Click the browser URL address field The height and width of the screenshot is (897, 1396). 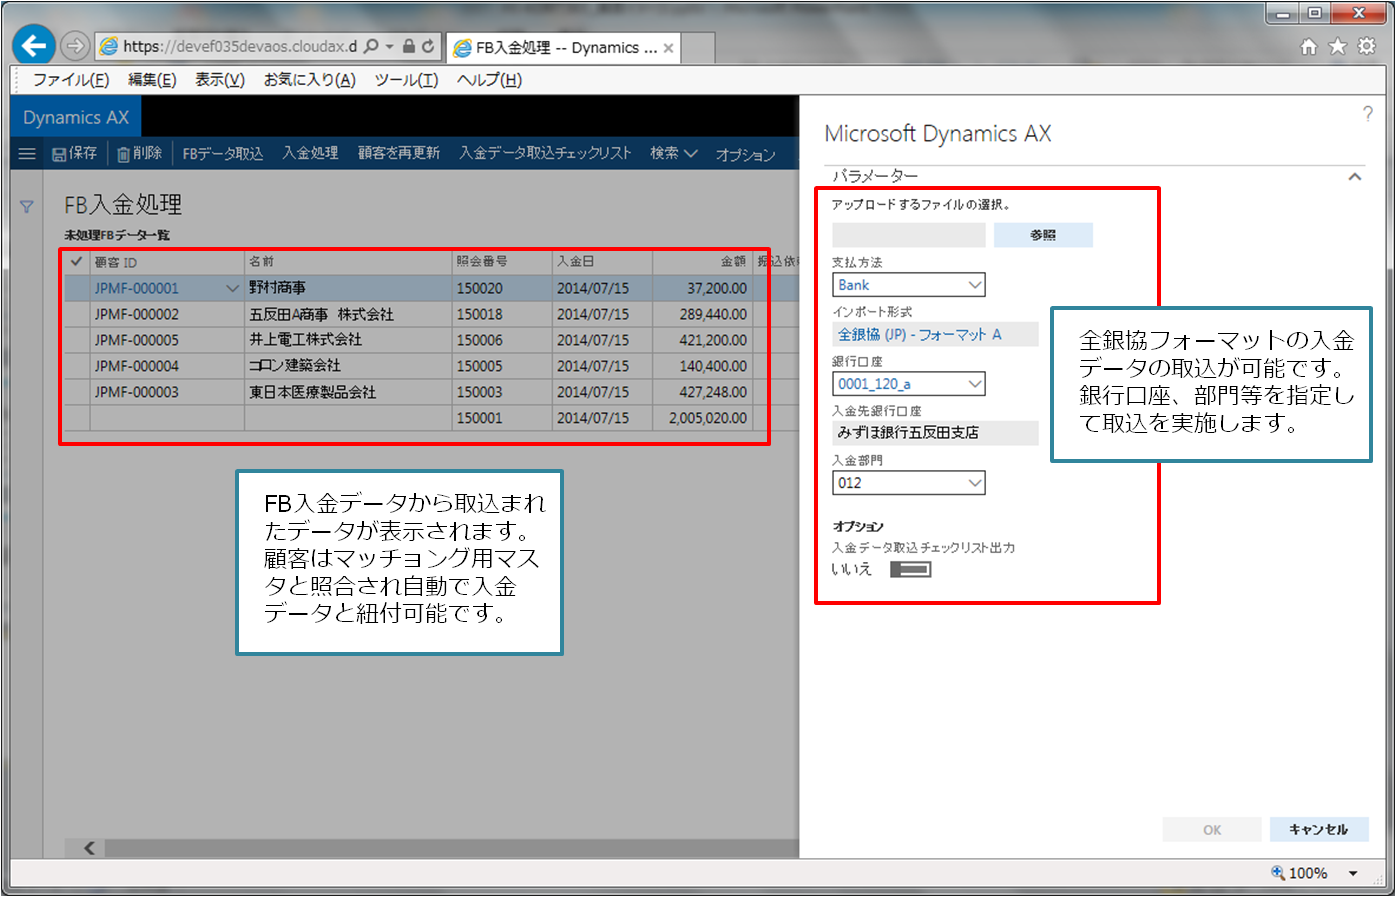[240, 46]
